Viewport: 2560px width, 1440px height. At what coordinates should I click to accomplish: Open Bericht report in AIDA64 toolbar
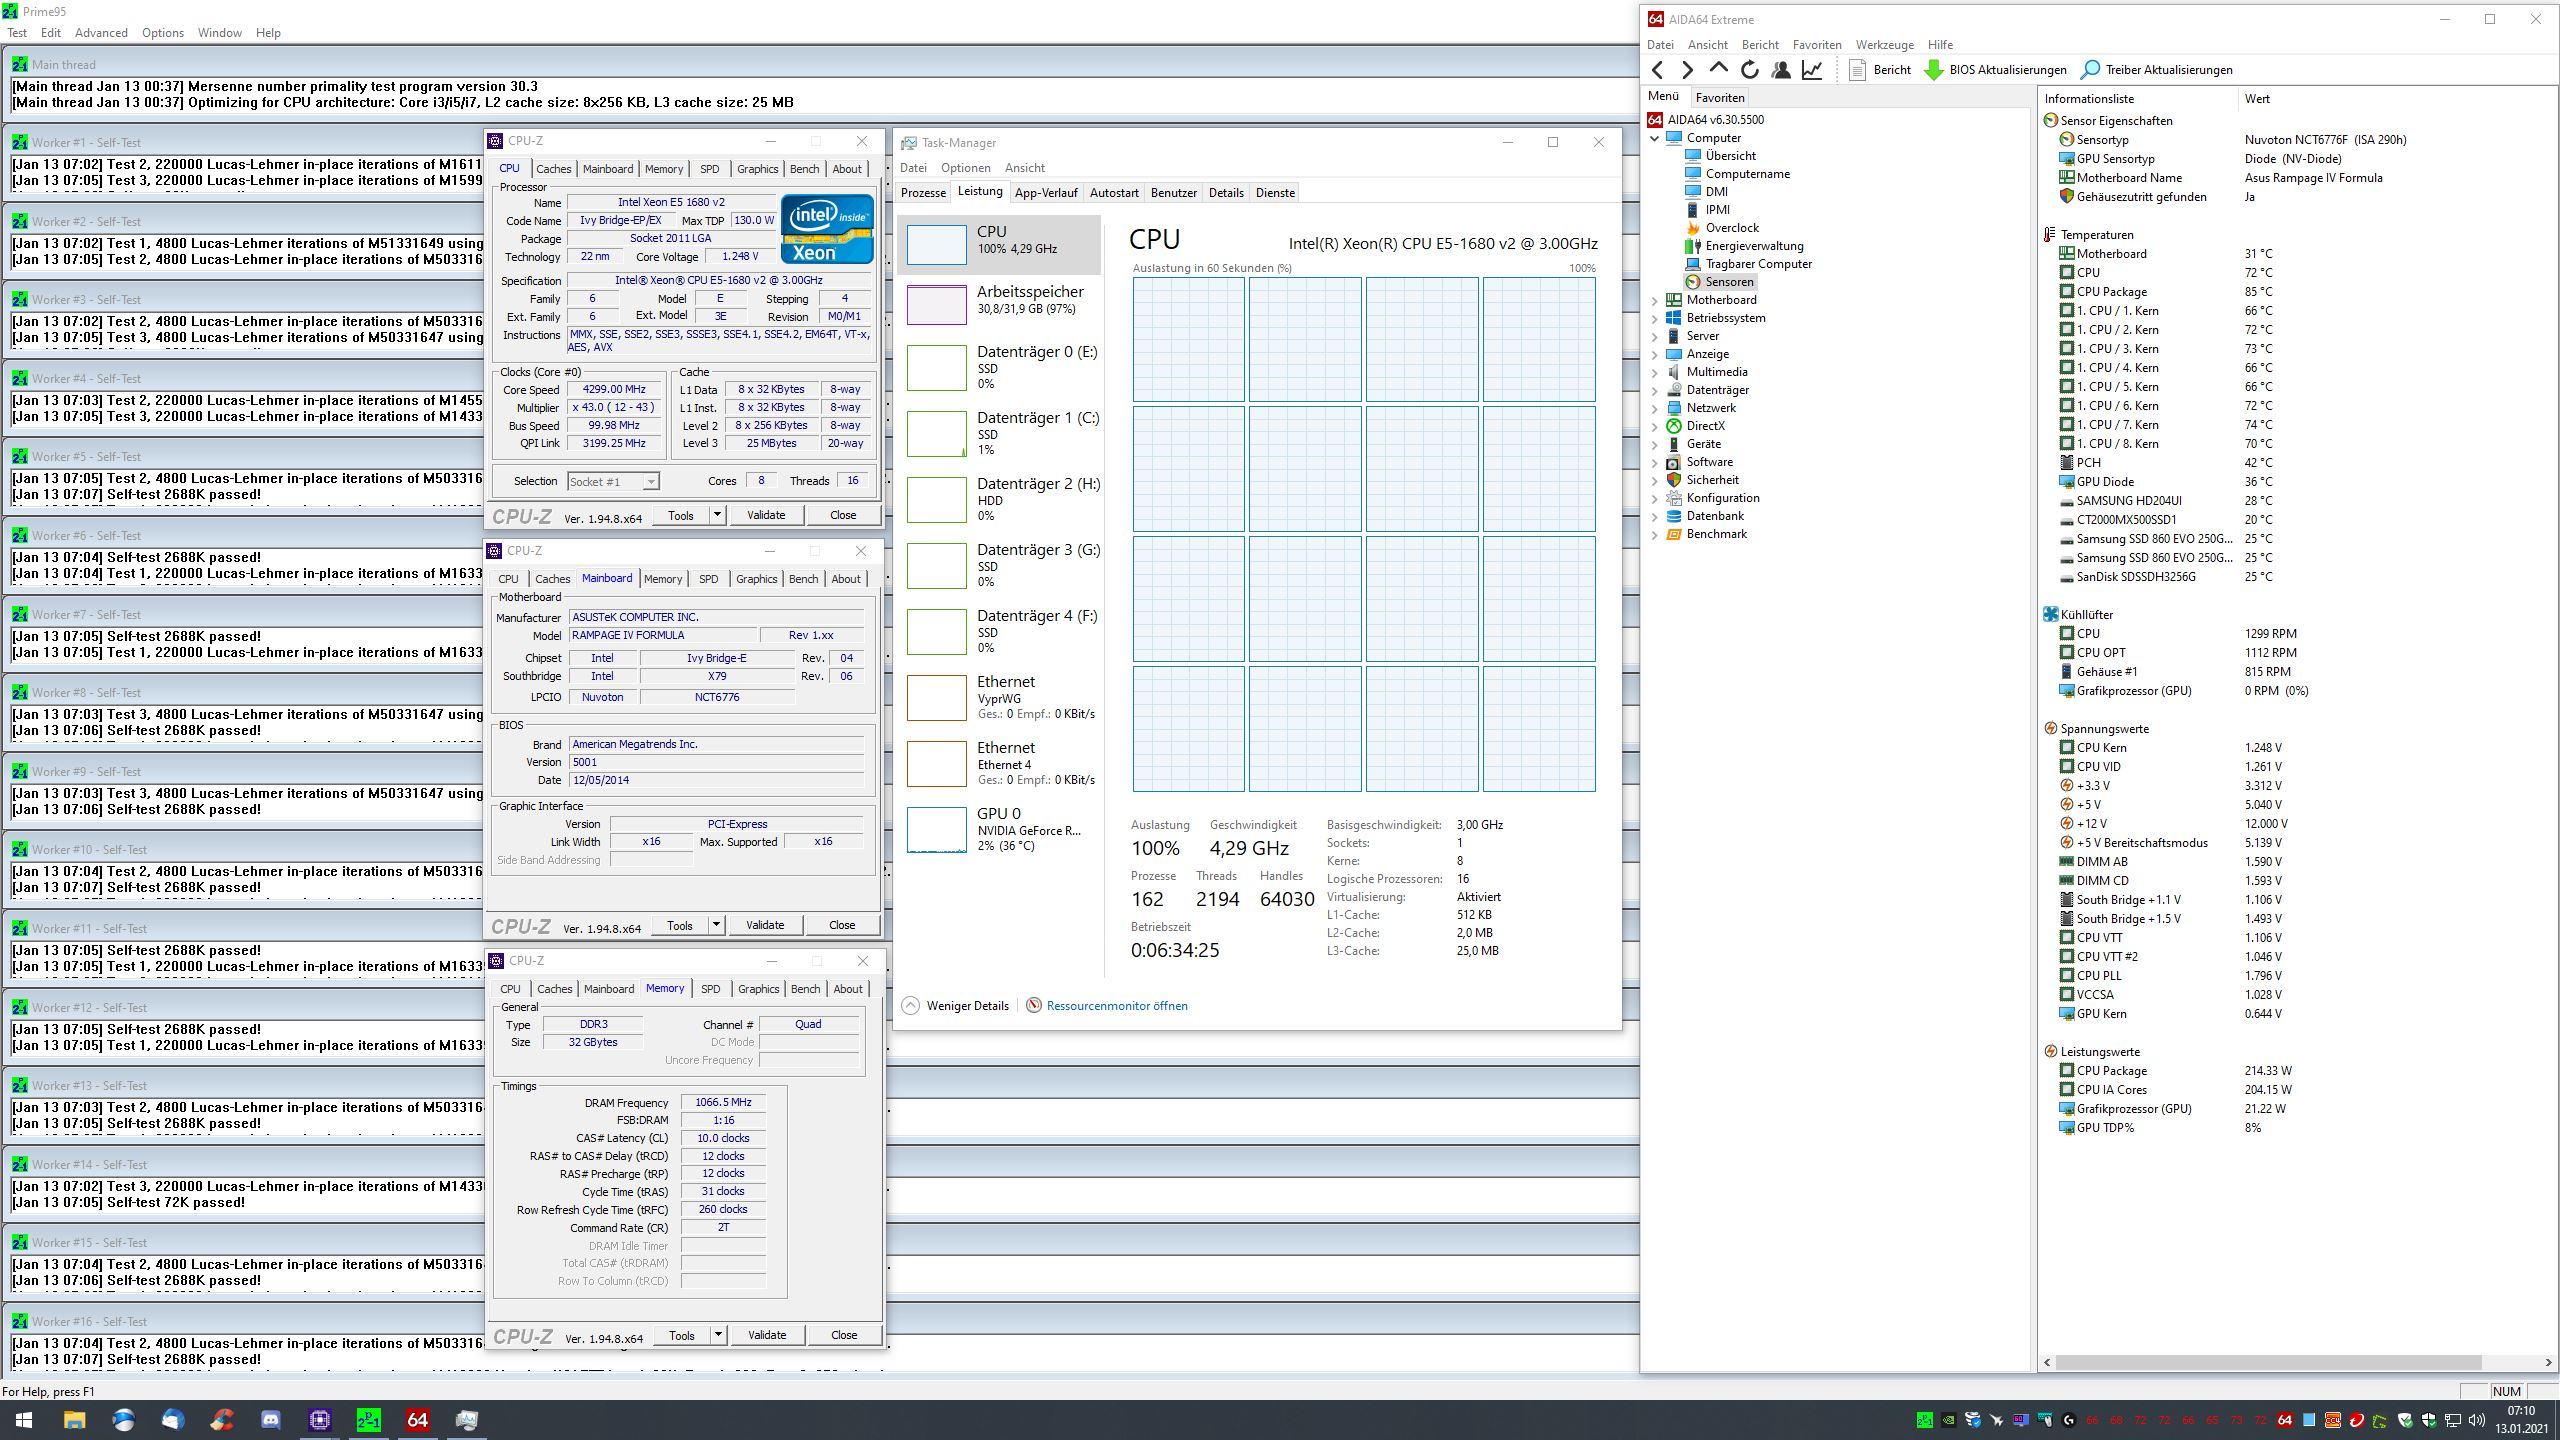click(x=1880, y=69)
